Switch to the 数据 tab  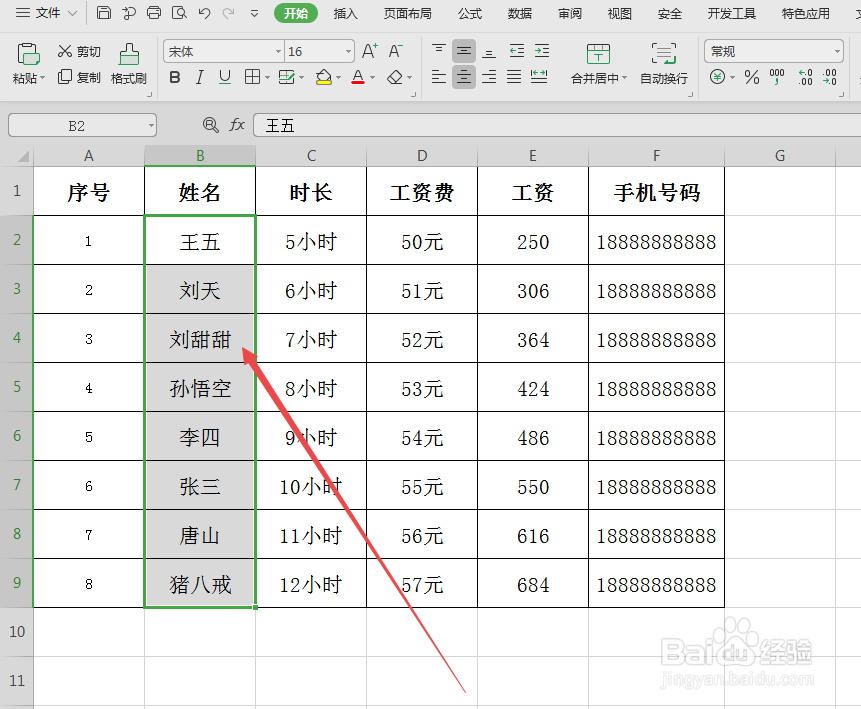519,13
